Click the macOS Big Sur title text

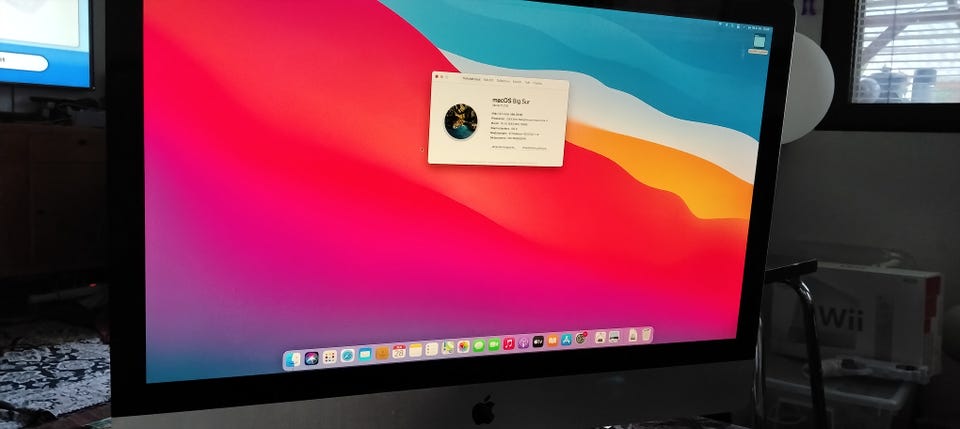[x=511, y=100]
